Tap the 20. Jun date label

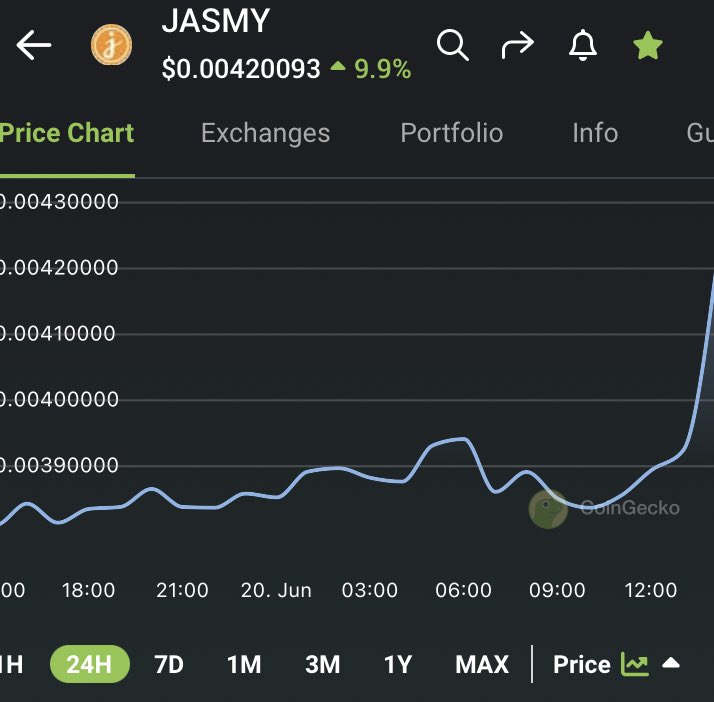click(x=276, y=590)
